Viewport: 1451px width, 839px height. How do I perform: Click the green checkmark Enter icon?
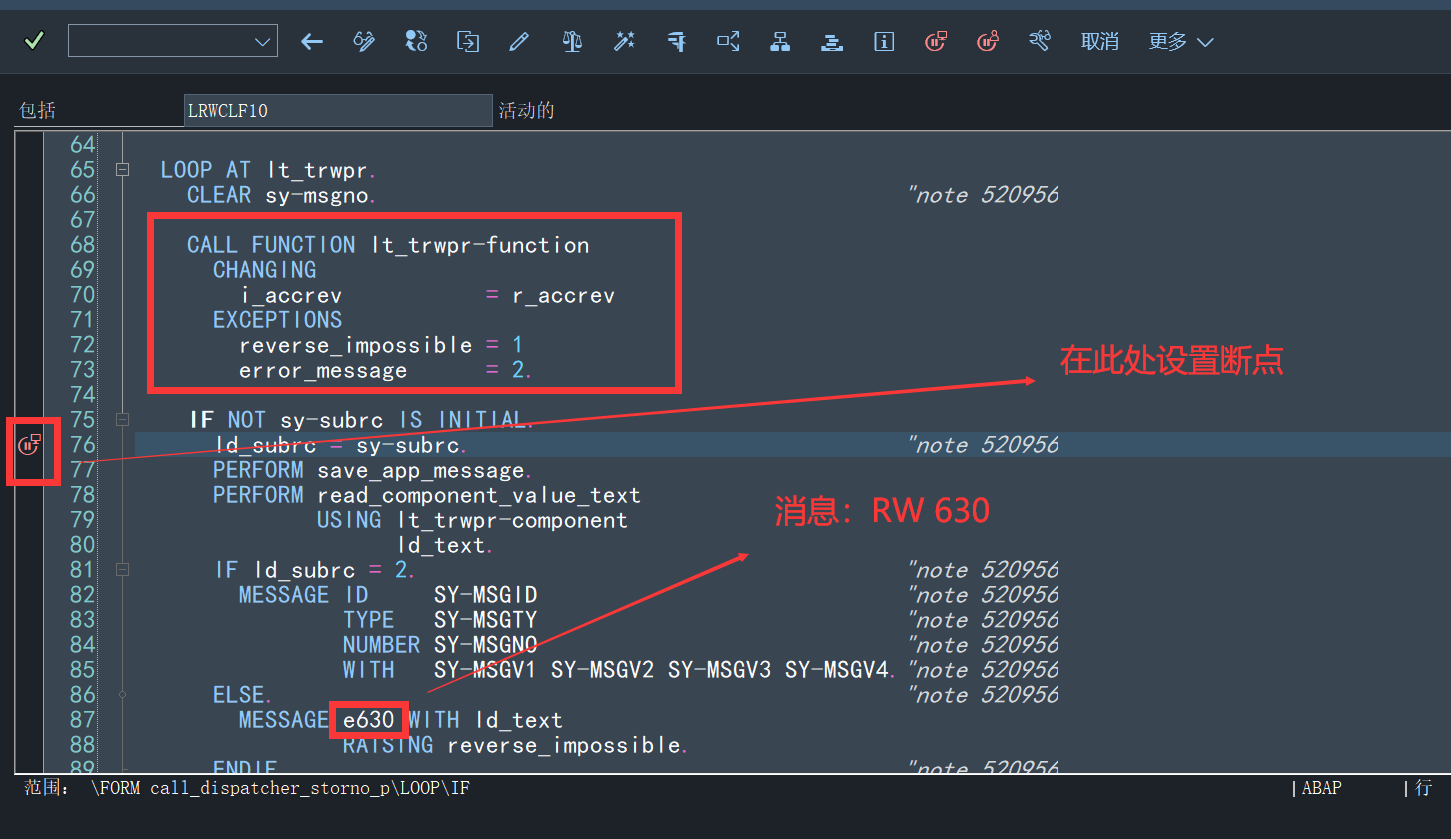(34, 41)
